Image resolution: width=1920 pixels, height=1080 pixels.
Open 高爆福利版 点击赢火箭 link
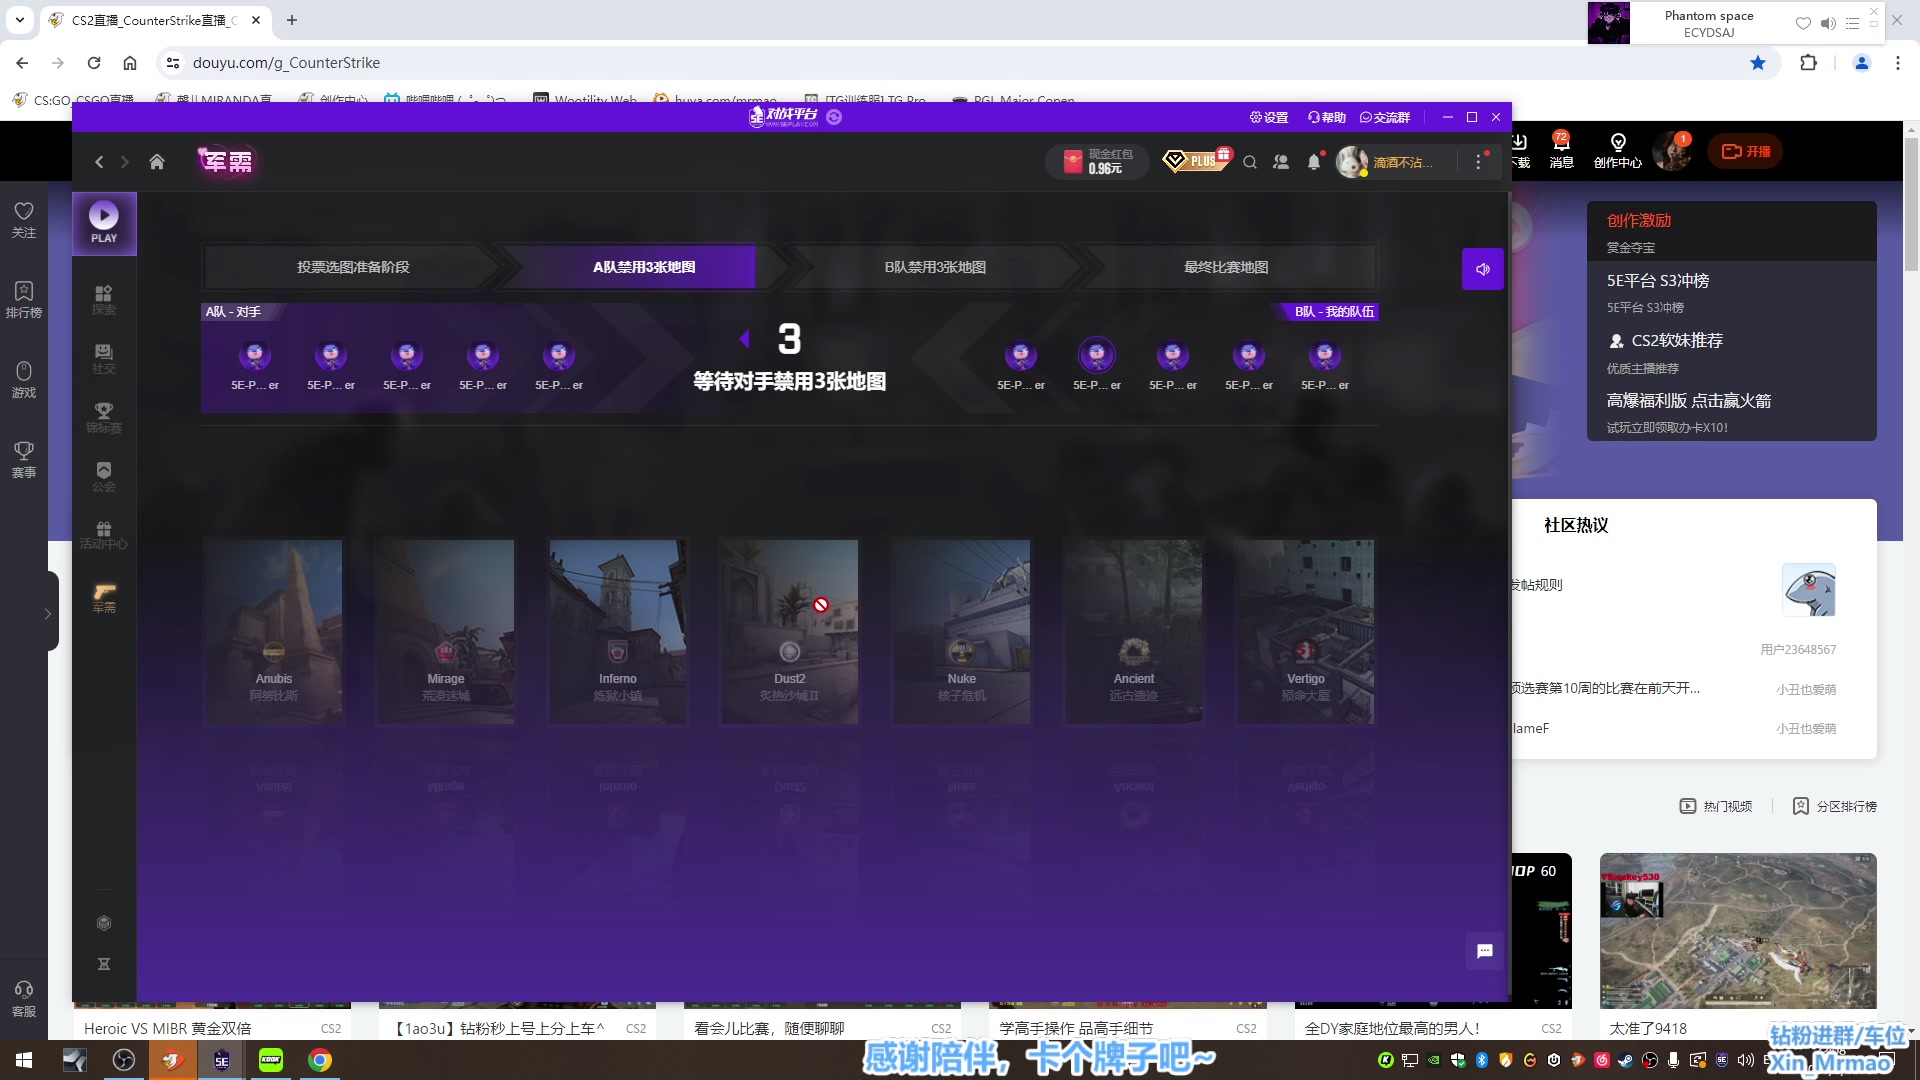click(1689, 401)
